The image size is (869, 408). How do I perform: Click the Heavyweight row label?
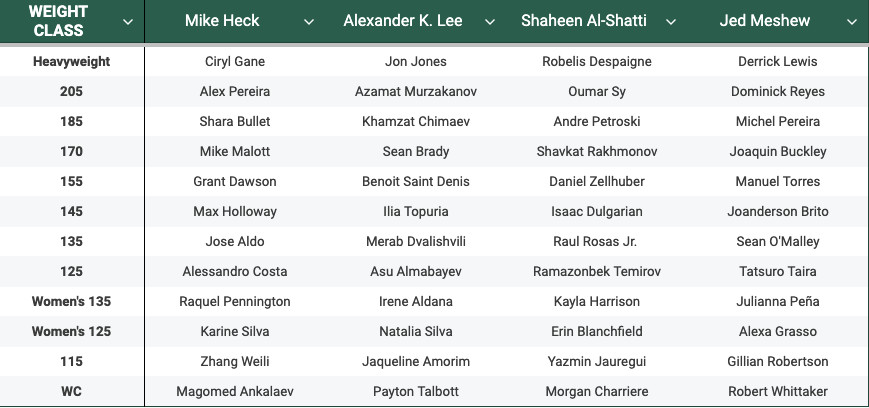(x=71, y=62)
